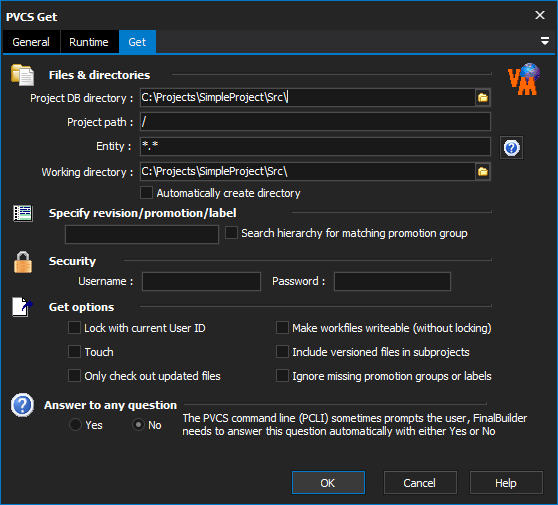558x505 pixels.
Task: Toggle Search hierarchy for matching promotion group
Action: point(231,233)
